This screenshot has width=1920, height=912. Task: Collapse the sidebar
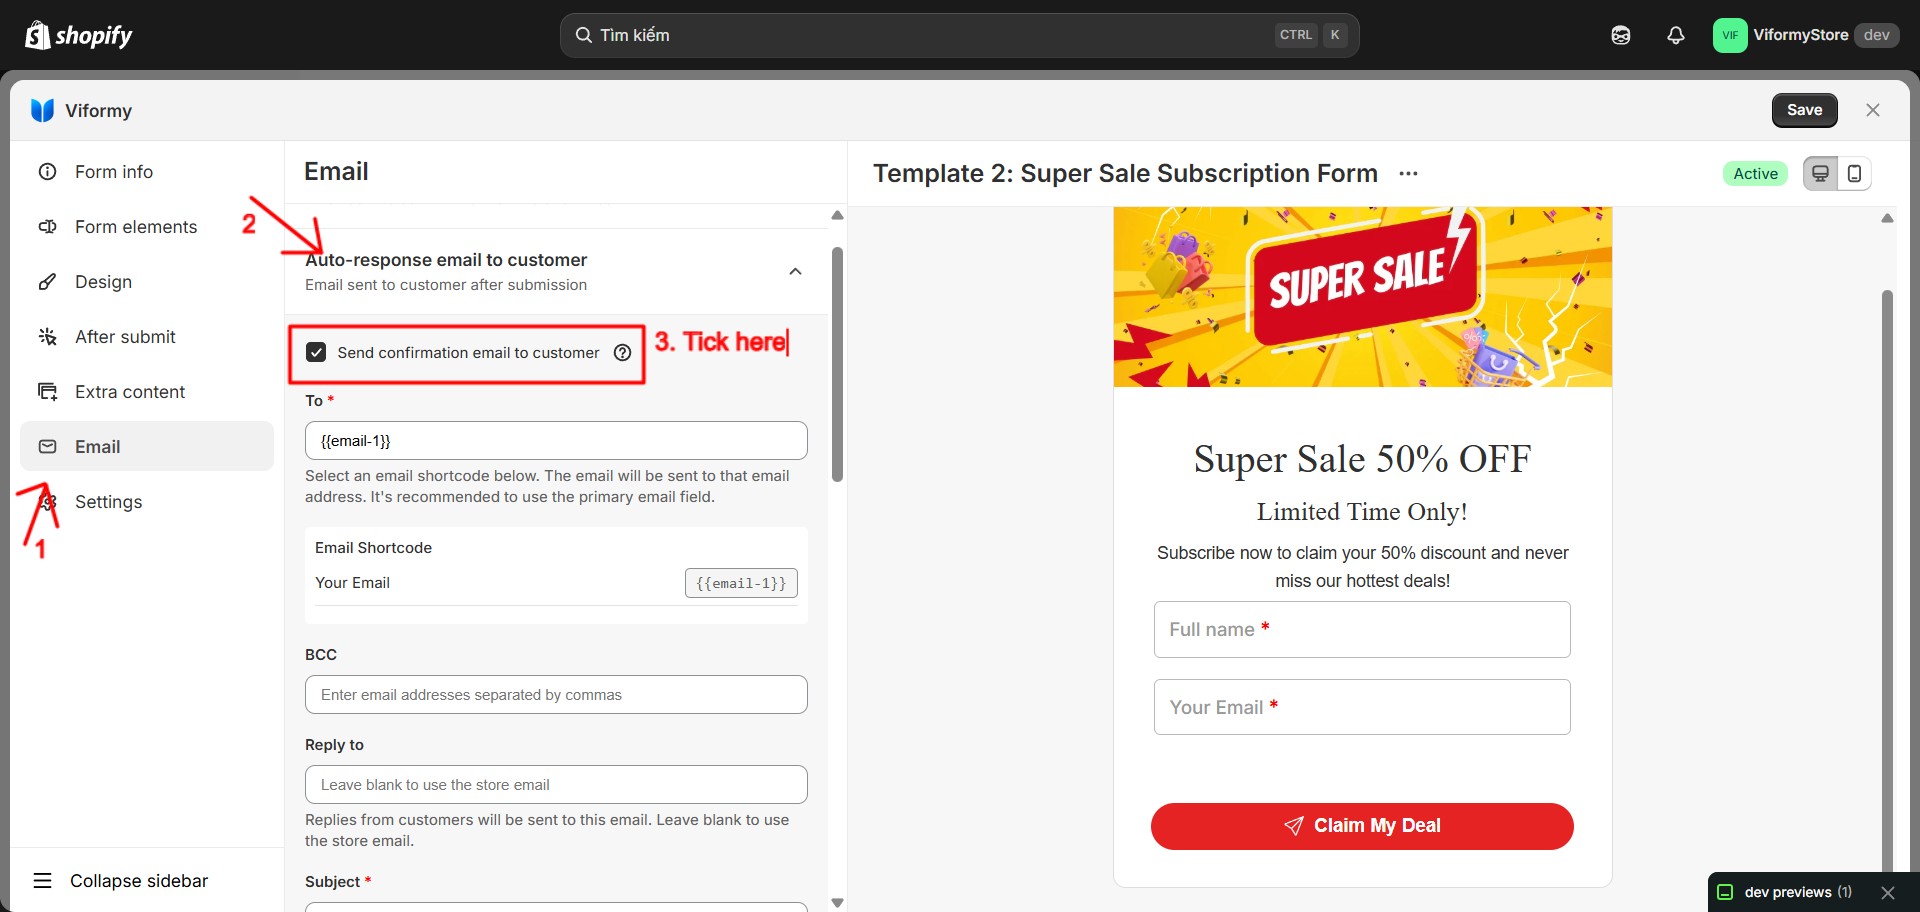pyautogui.click(x=121, y=881)
